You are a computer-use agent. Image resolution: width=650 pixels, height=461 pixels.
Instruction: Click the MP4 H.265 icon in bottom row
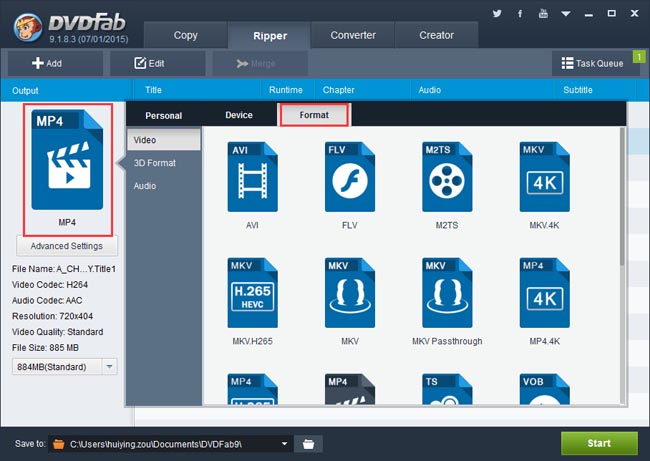point(252,389)
